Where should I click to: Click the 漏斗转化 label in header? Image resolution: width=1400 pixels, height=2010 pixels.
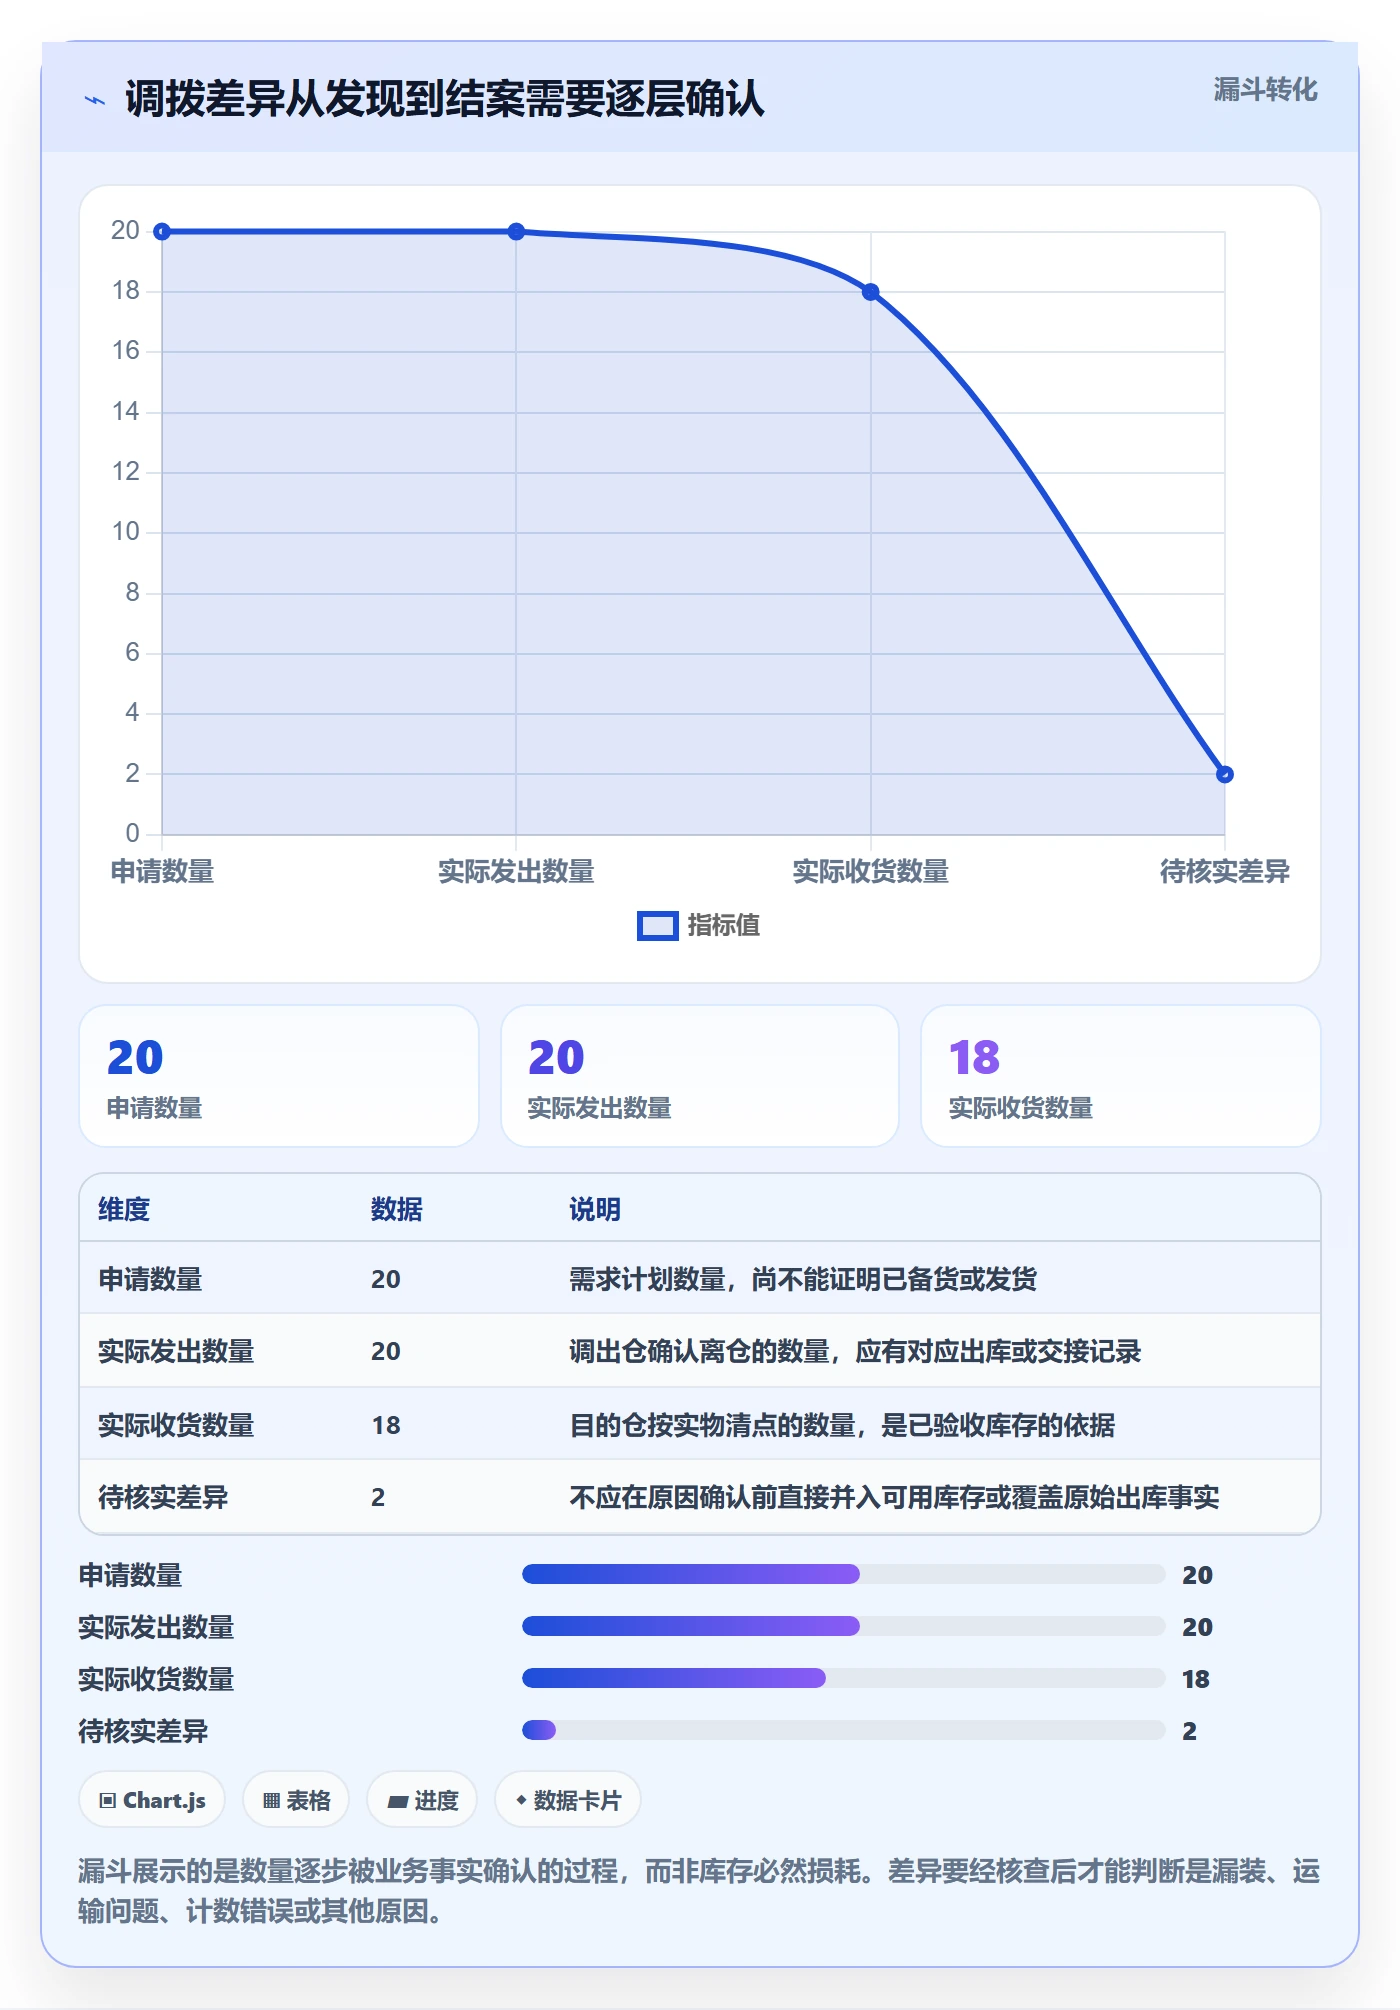[1265, 90]
